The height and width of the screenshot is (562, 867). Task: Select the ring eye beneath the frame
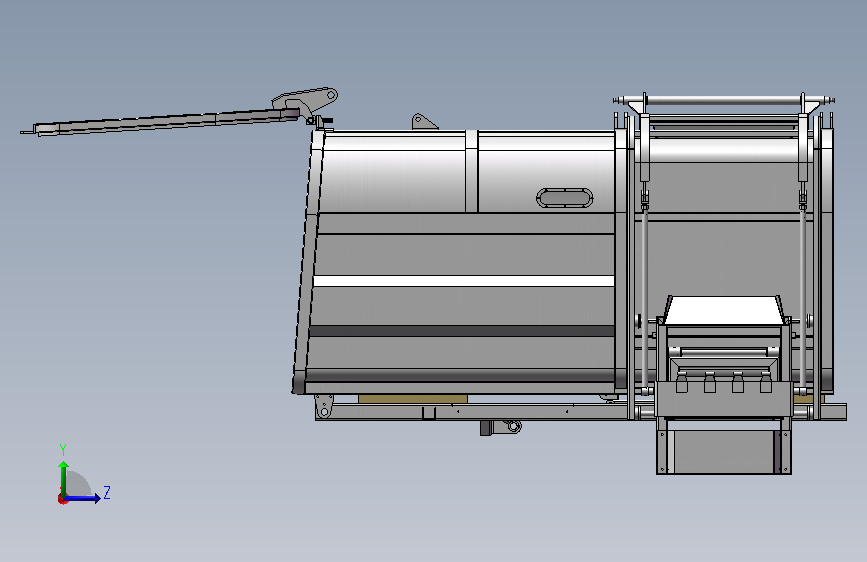tap(514, 426)
